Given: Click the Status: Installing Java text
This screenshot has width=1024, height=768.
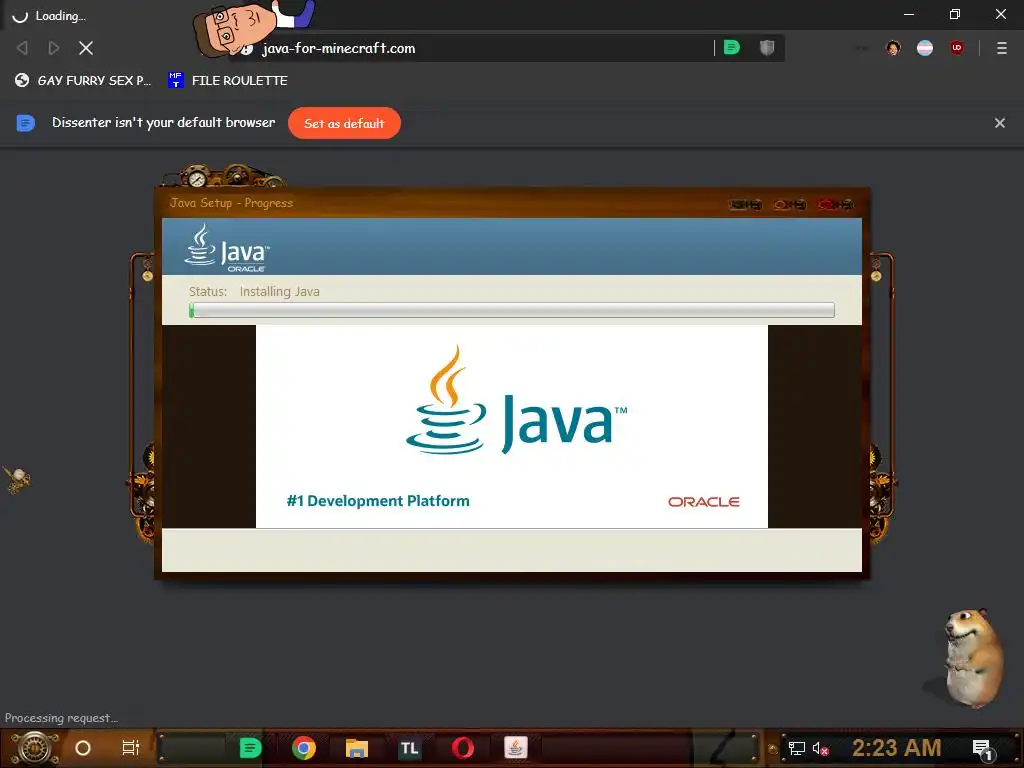Looking at the screenshot, I should coord(254,291).
